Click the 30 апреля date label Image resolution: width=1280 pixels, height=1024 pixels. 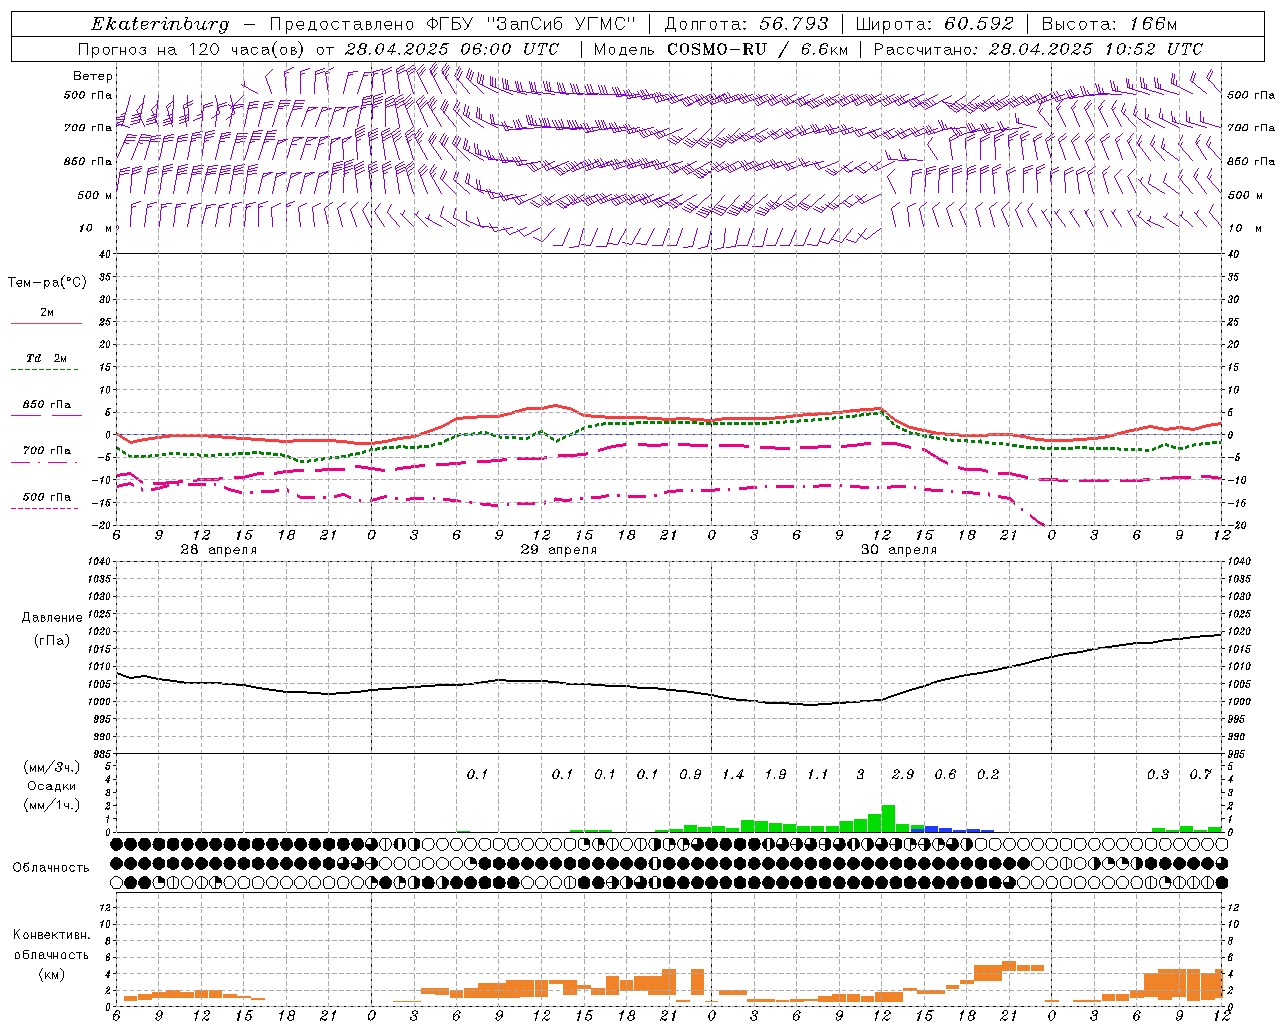point(899,550)
